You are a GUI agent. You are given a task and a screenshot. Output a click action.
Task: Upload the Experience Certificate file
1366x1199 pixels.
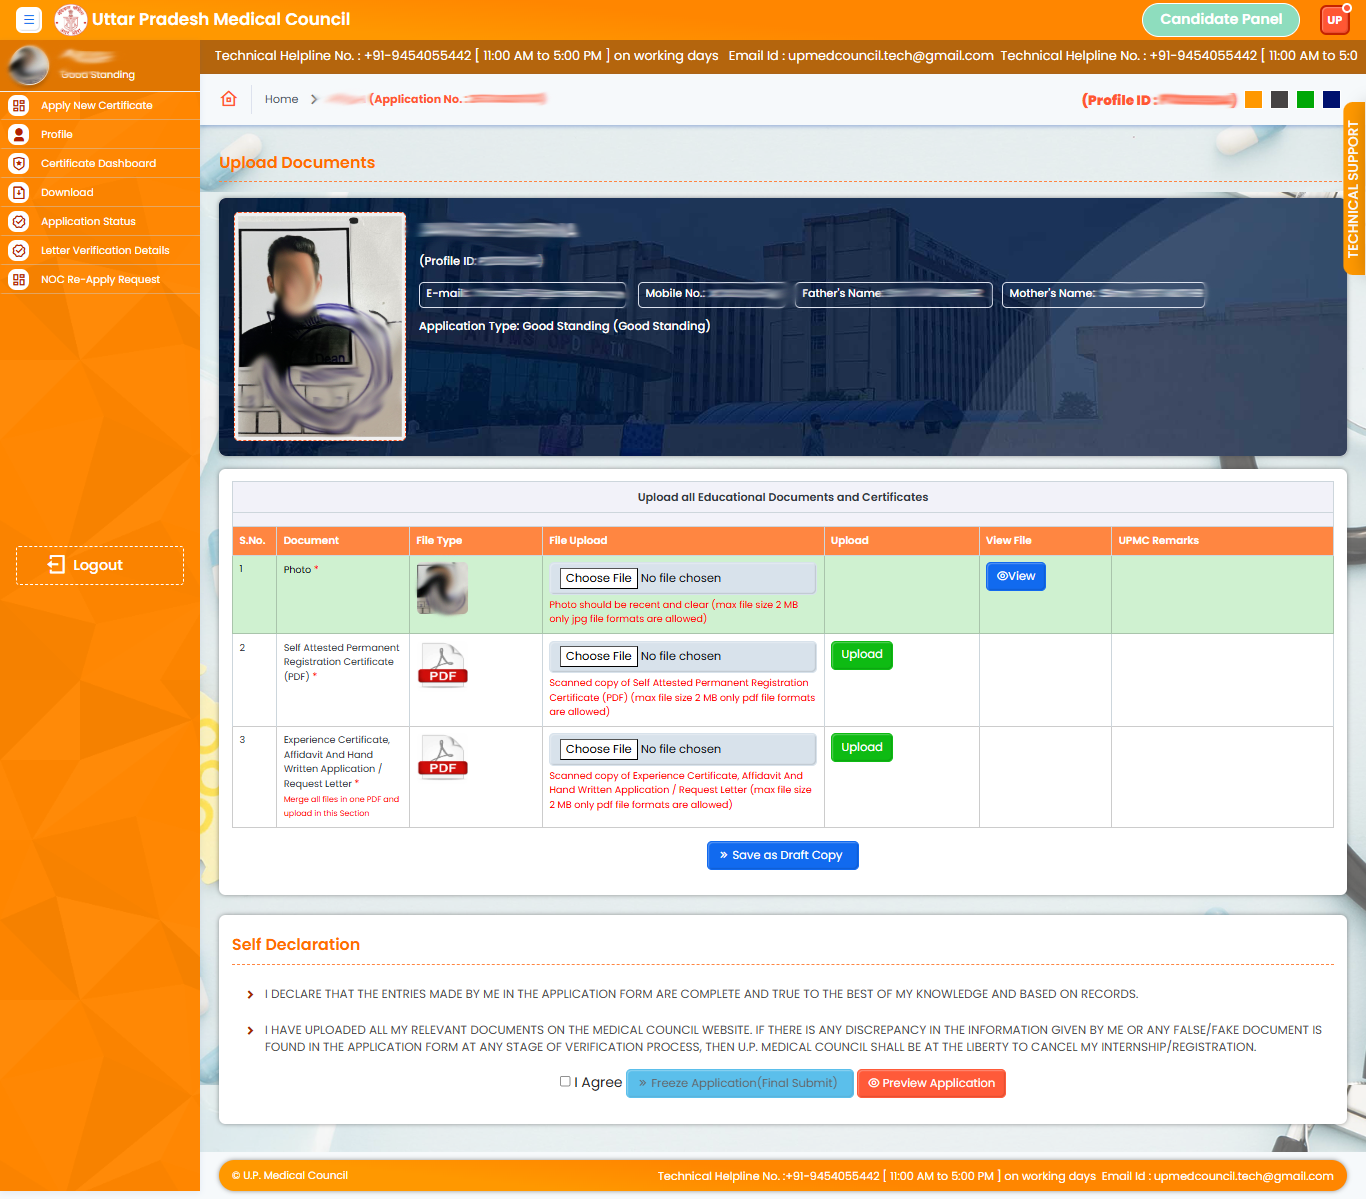[x=861, y=747]
